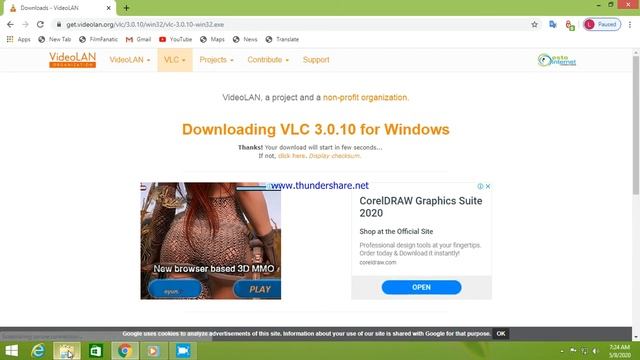
Task: Click the volume icon in system tray
Action: (596, 351)
